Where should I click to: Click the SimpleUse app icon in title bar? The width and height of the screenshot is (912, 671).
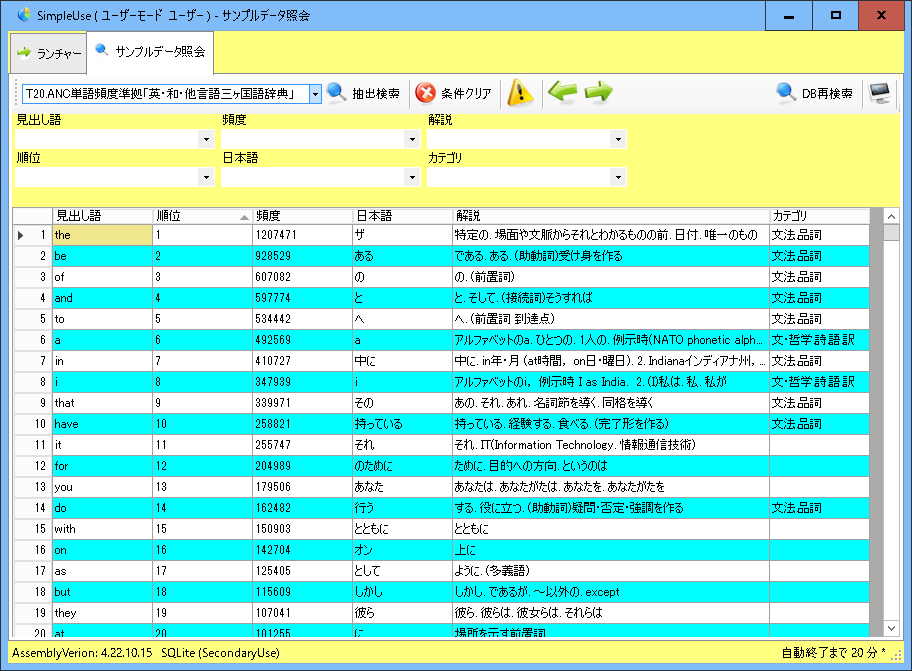[x=24, y=15]
